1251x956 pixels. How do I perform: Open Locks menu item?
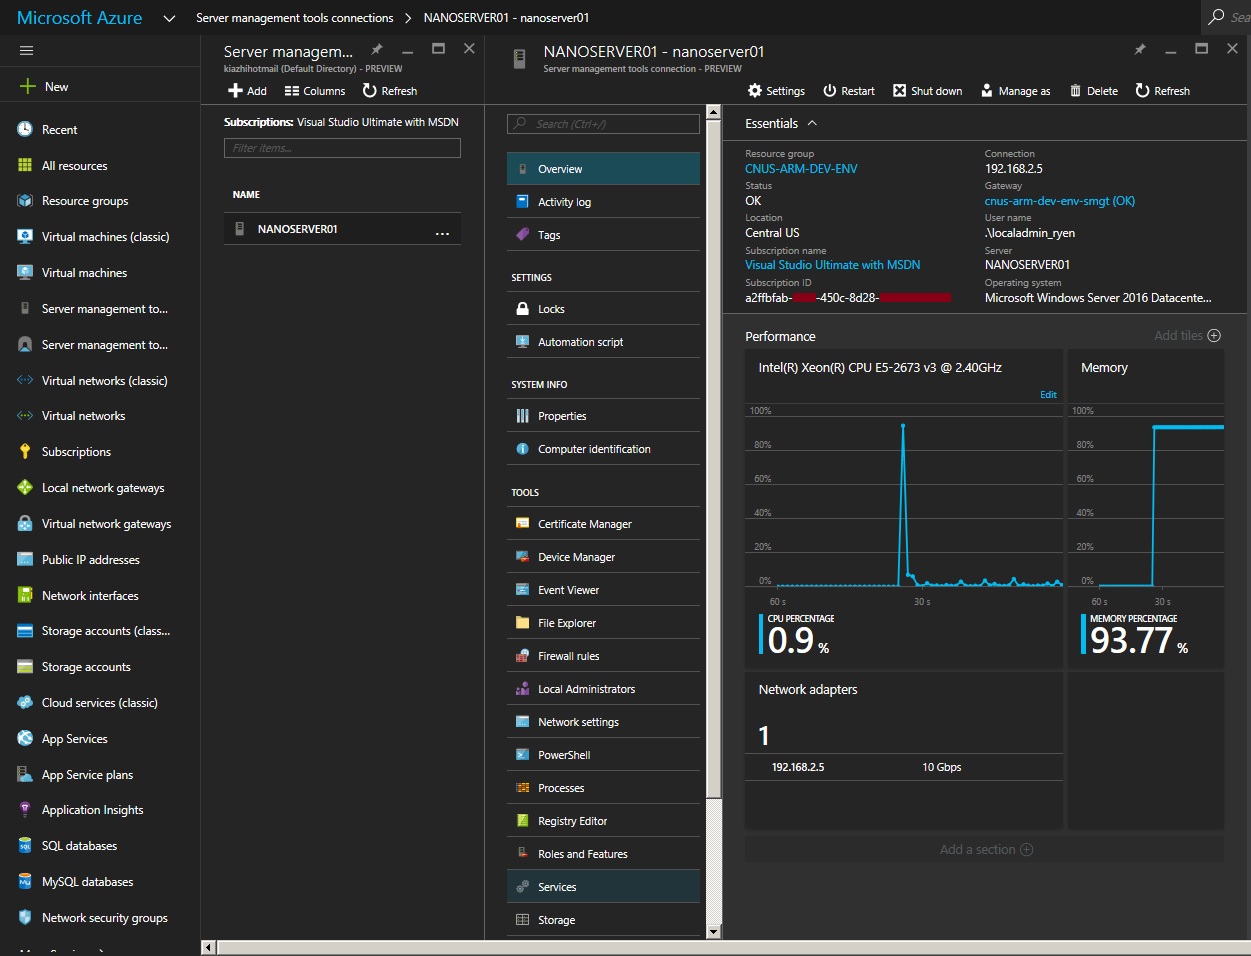603,309
